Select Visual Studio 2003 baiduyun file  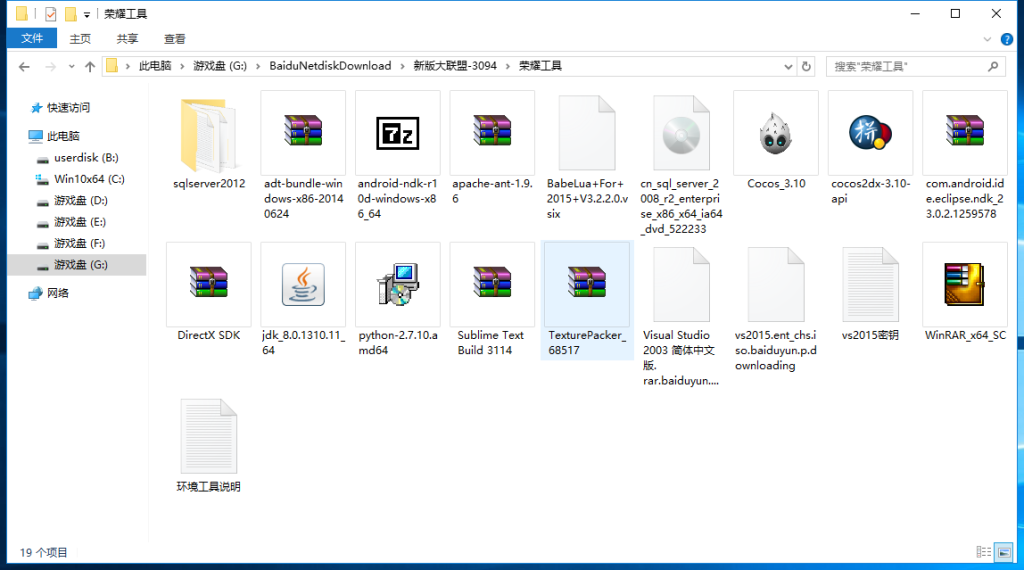click(x=681, y=284)
